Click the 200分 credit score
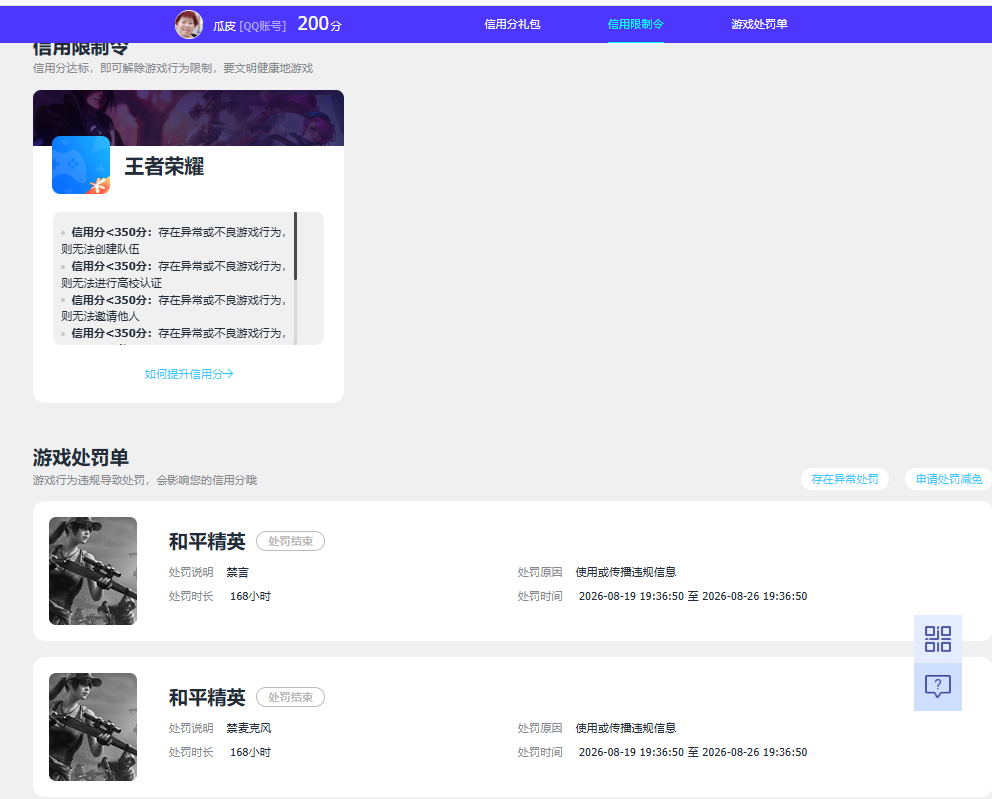The image size is (992, 799). pyautogui.click(x=319, y=23)
